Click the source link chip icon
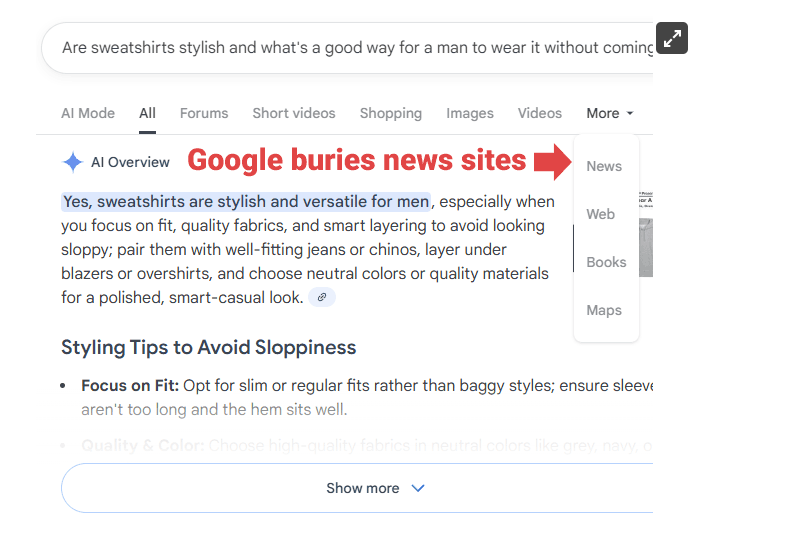The height and width of the screenshot is (536, 796). 321,297
